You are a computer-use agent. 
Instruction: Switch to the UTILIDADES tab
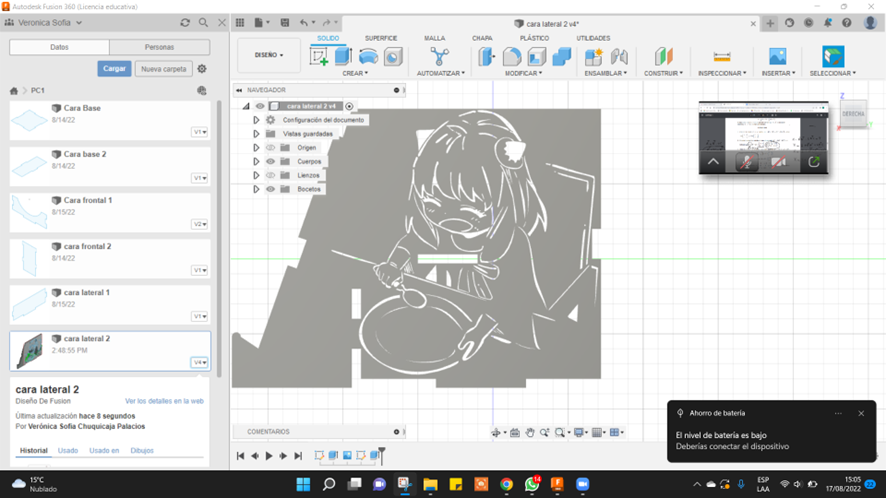[593, 38]
